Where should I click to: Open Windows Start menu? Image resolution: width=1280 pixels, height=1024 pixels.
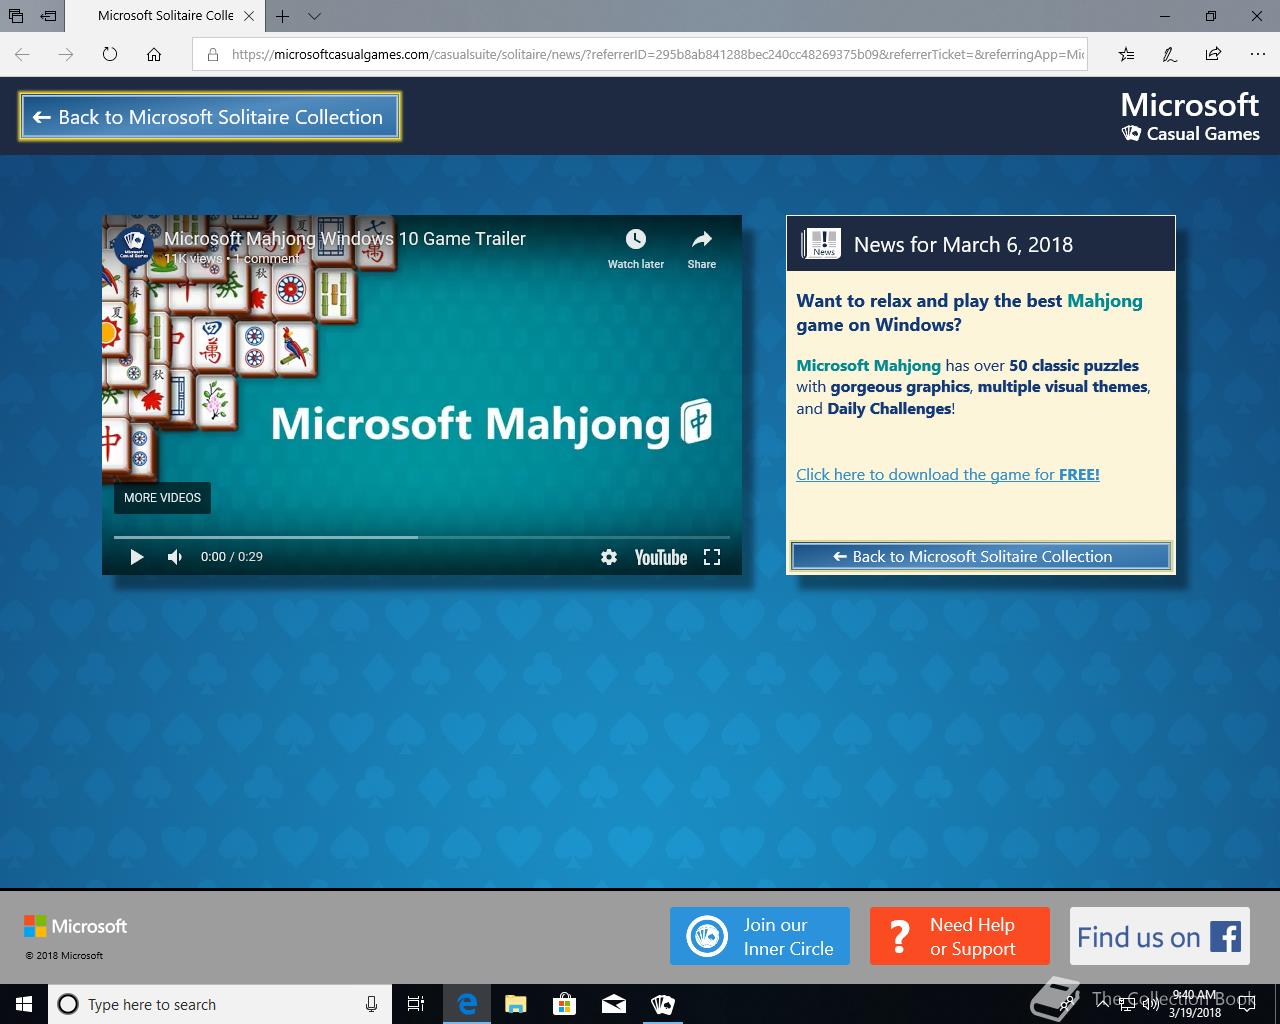pyautogui.click(x=24, y=1004)
